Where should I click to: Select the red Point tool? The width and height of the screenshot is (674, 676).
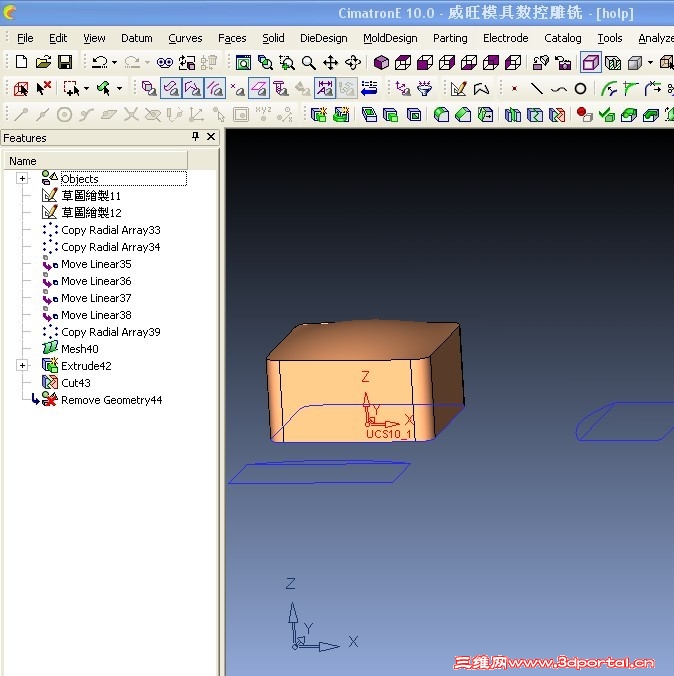(514, 89)
